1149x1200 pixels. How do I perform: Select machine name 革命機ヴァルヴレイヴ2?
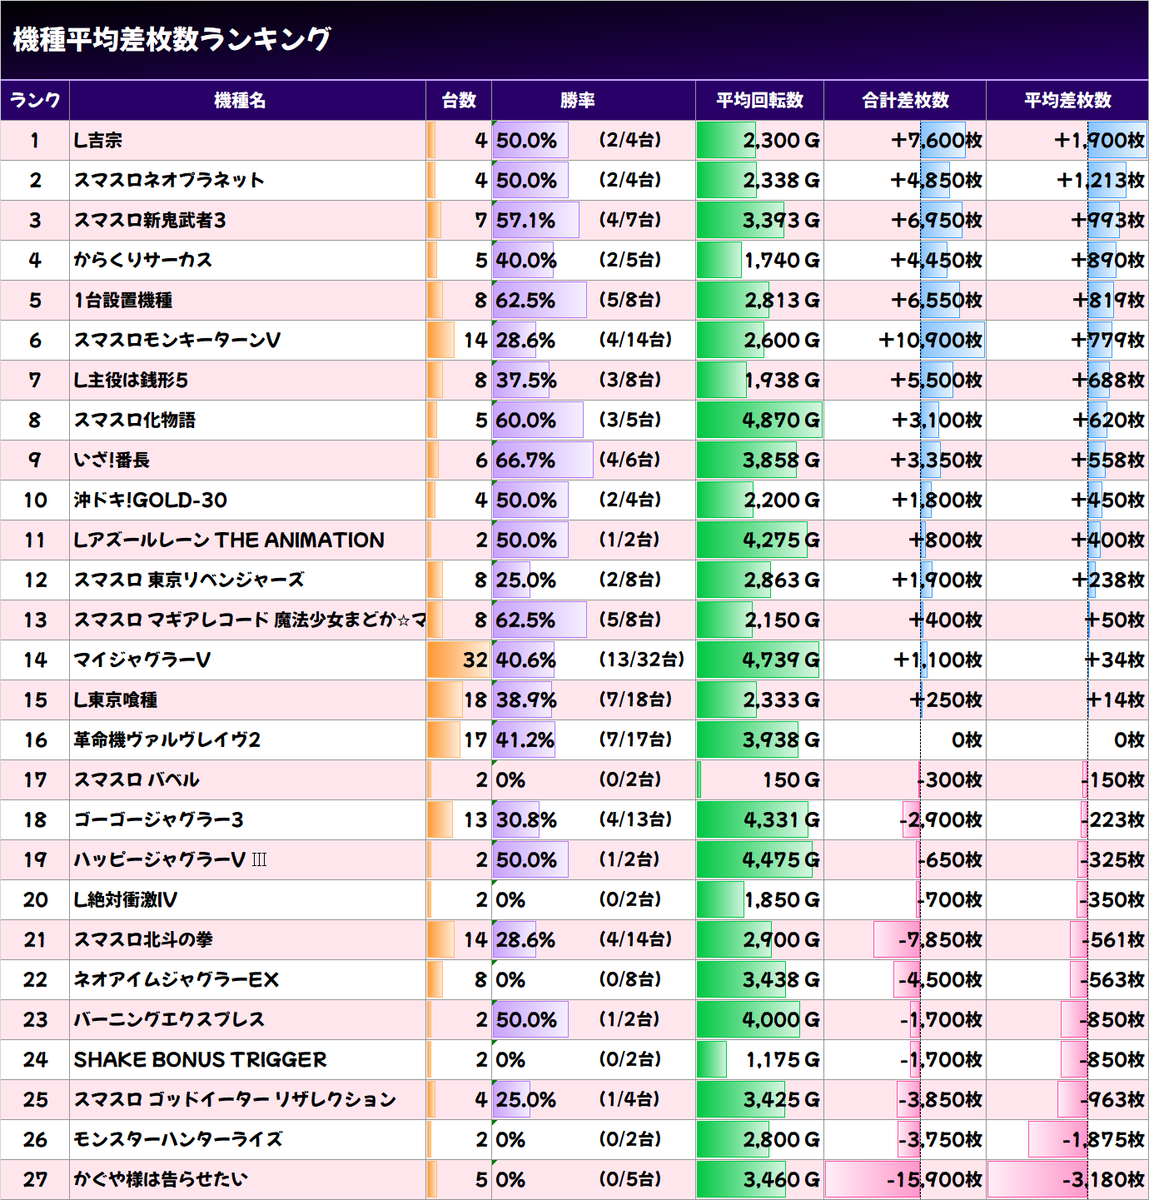167,740
